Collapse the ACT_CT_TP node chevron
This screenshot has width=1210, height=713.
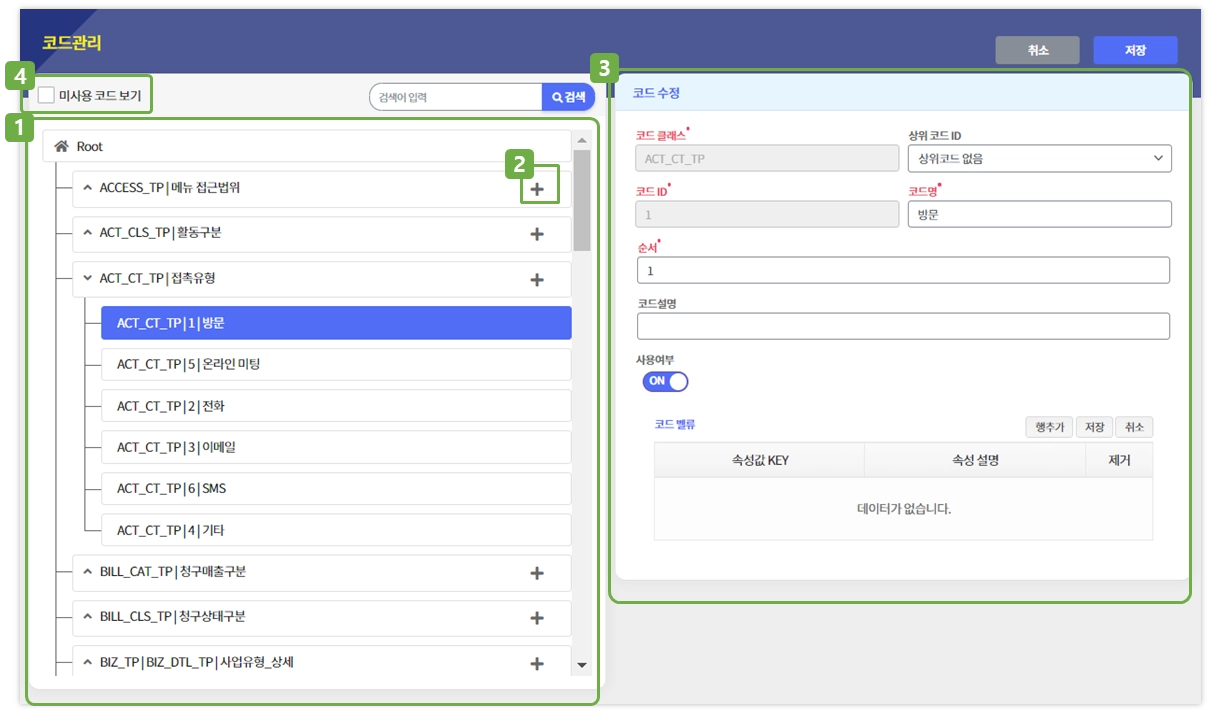tap(87, 278)
